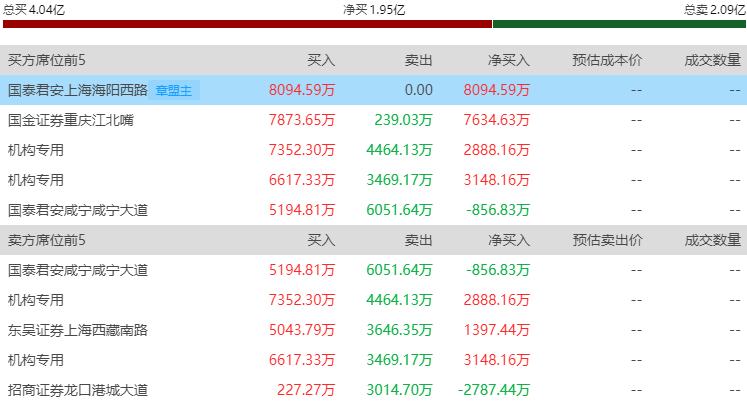The height and width of the screenshot is (404, 747).
Task: Click the red total buy bar
Action: pos(247,24)
